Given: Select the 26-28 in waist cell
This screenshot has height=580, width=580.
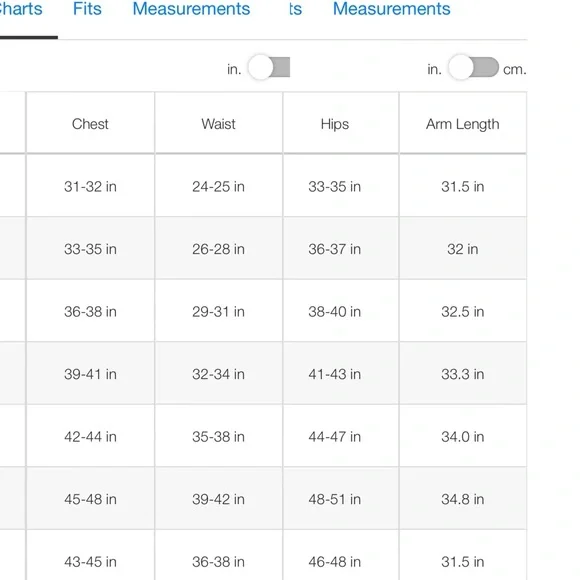Looking at the screenshot, I should click(219, 249).
